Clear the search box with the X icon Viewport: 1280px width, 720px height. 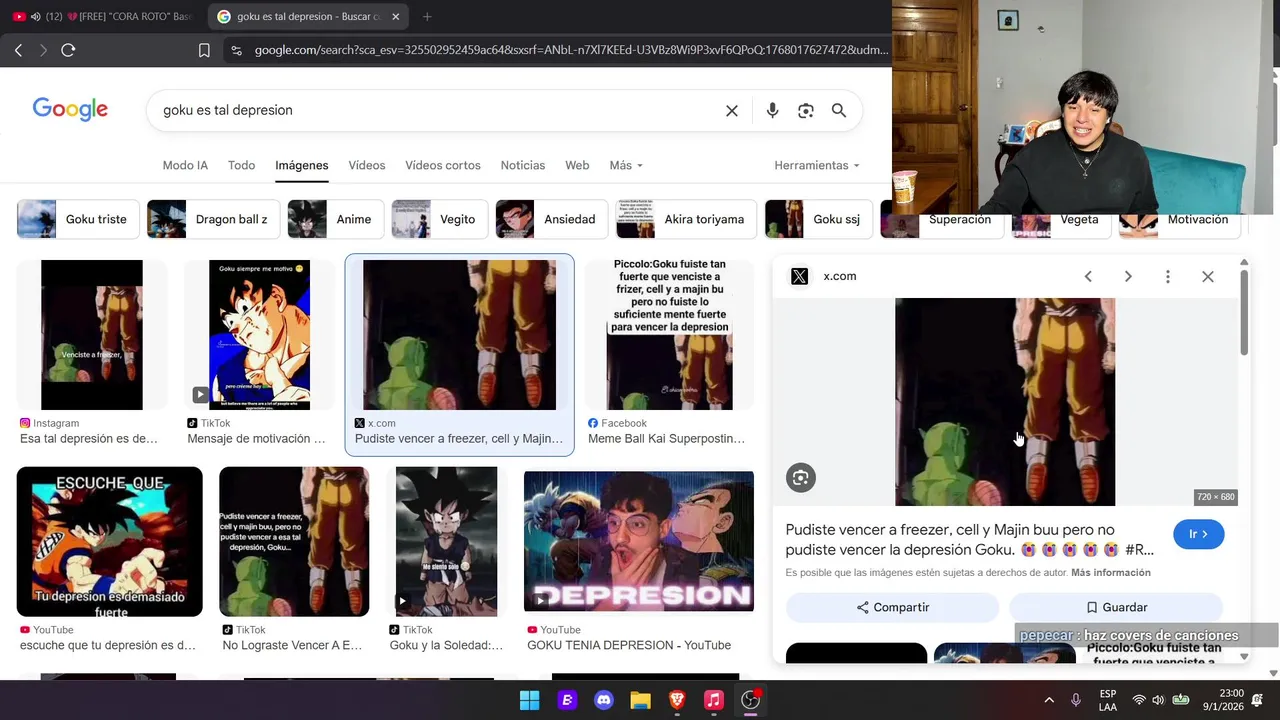732,110
